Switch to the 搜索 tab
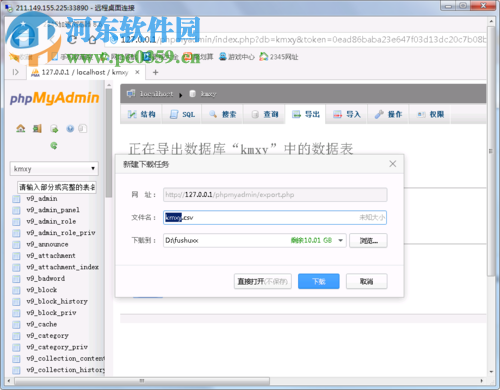This screenshot has width=500, height=390. coord(222,114)
